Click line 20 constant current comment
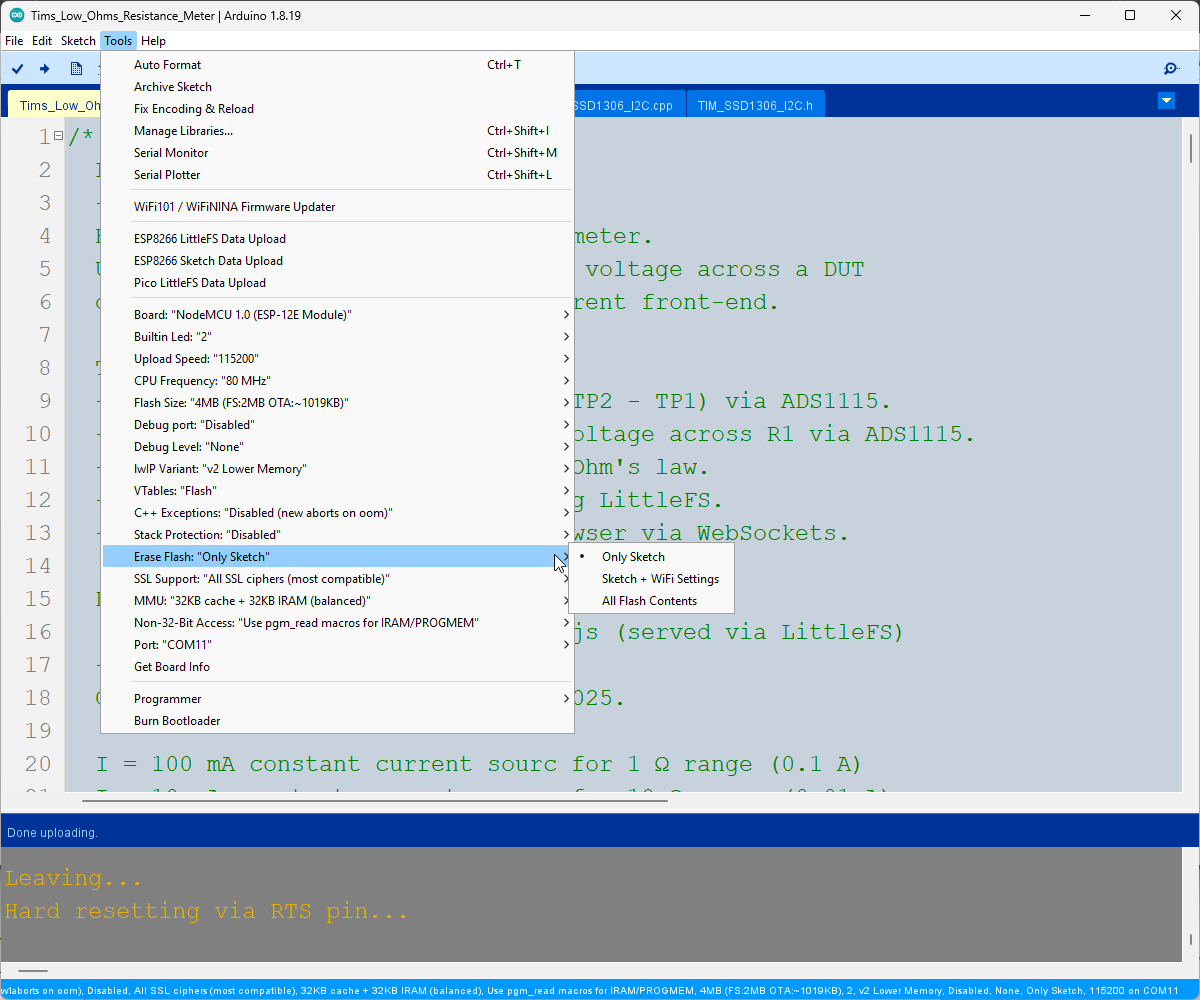This screenshot has width=1200, height=1000. coord(479,764)
